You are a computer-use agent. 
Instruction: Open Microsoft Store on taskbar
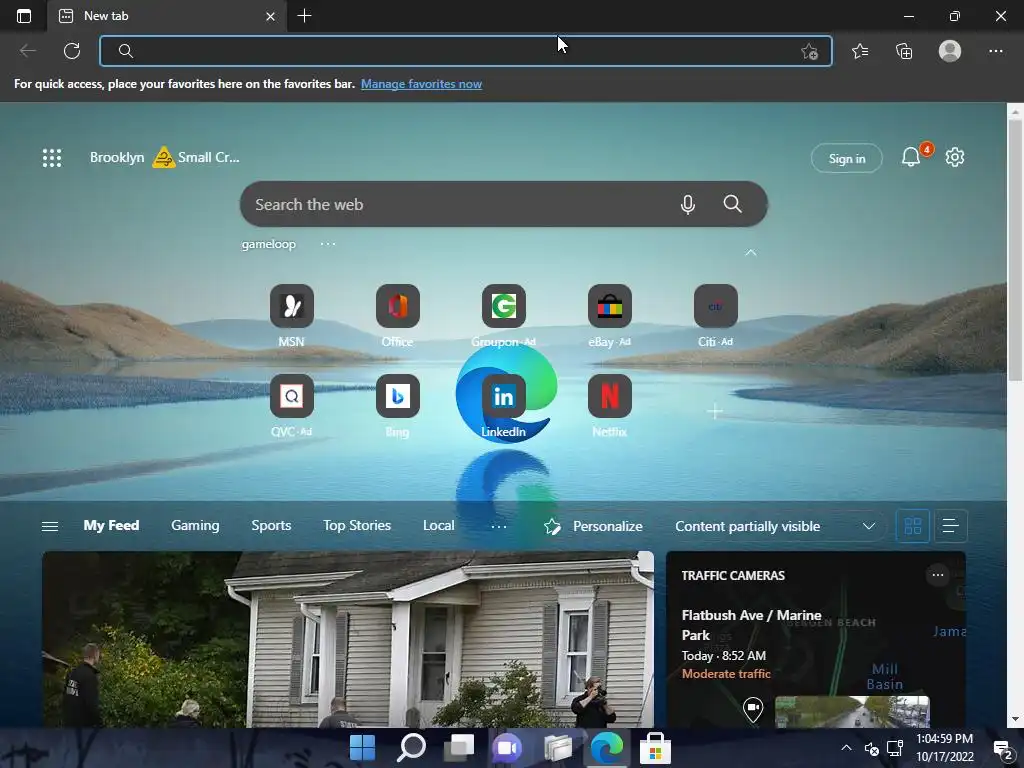click(655, 748)
